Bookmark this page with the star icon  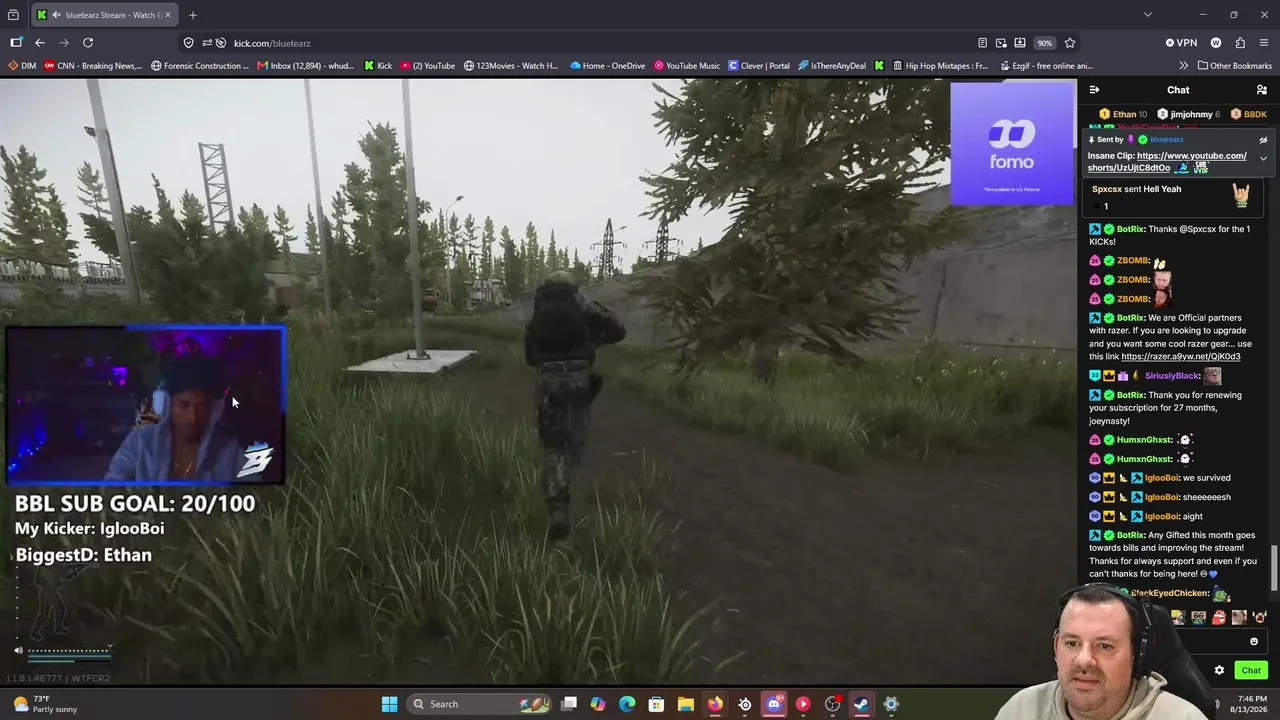tap(1070, 43)
